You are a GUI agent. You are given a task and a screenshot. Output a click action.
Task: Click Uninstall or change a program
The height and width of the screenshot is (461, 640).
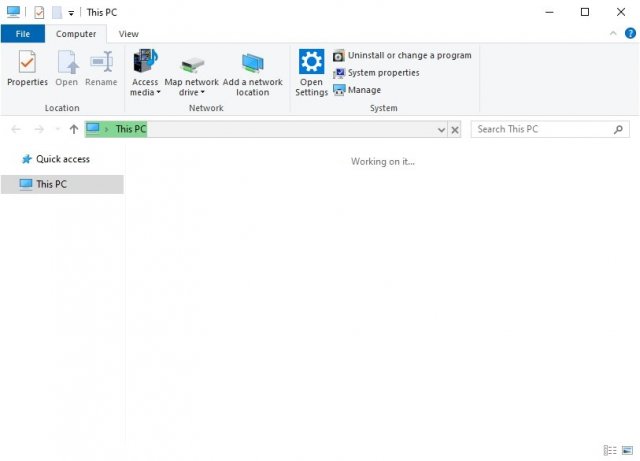click(x=402, y=55)
